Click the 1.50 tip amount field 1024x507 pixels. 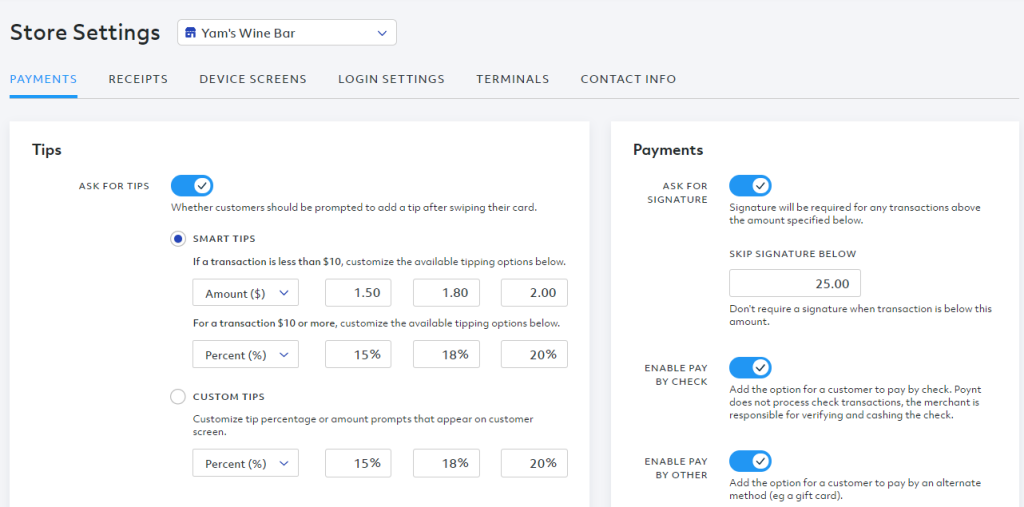(359, 293)
